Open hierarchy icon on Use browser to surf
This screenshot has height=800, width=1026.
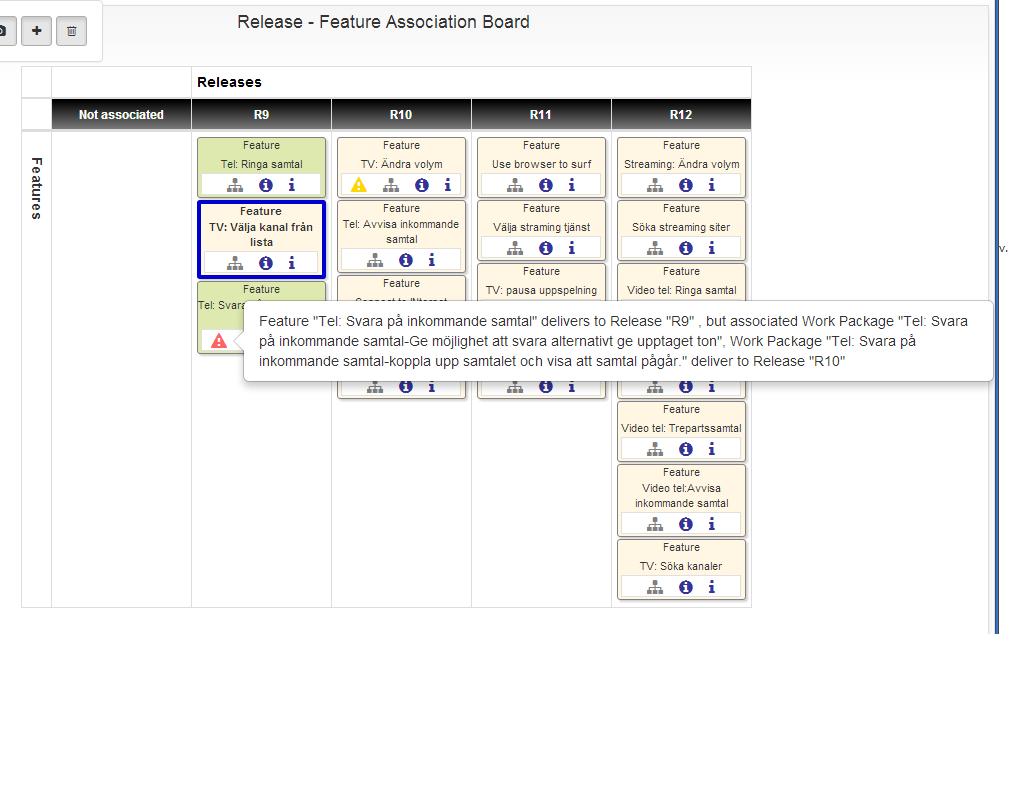pos(515,185)
